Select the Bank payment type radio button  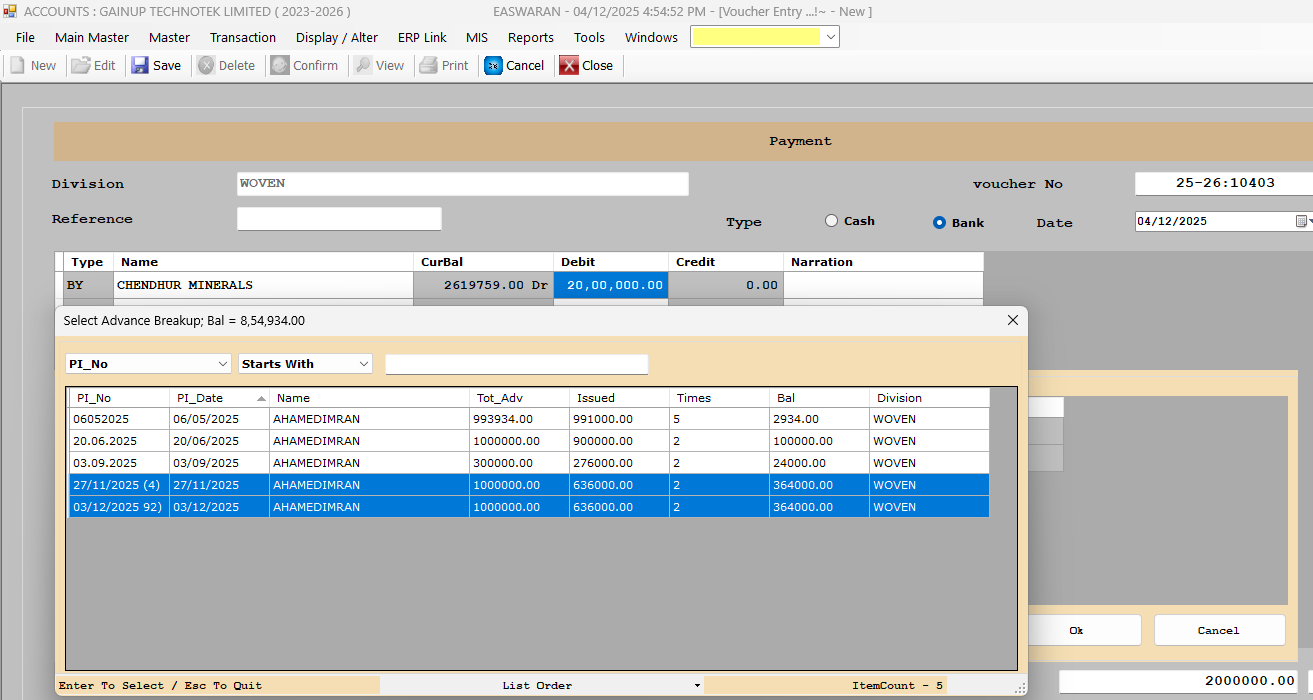point(939,223)
